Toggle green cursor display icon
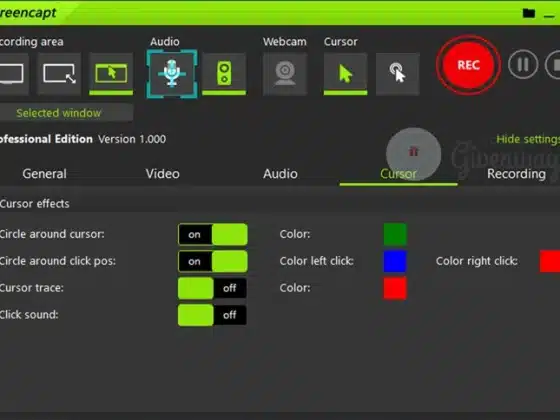 pyautogui.click(x=345, y=74)
